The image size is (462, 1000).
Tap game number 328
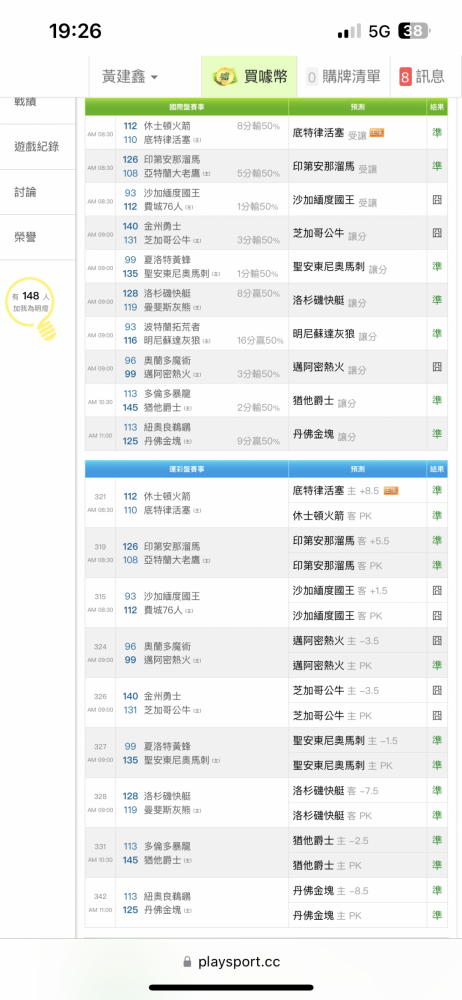[x=100, y=797]
